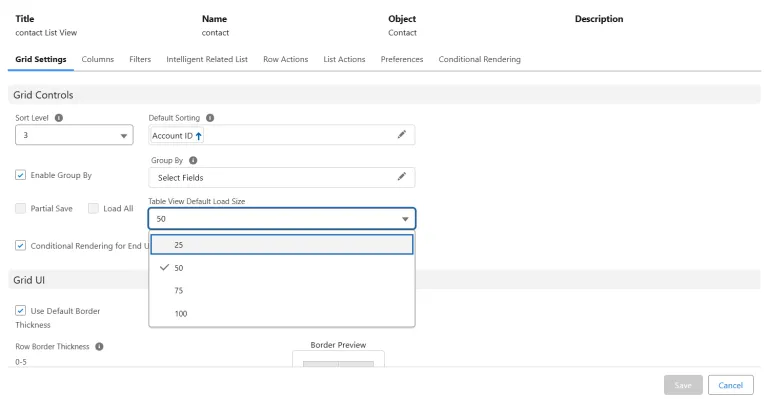Edit Group By fields with pencil icon
Screen dimensions: 768x399
[x=402, y=177]
